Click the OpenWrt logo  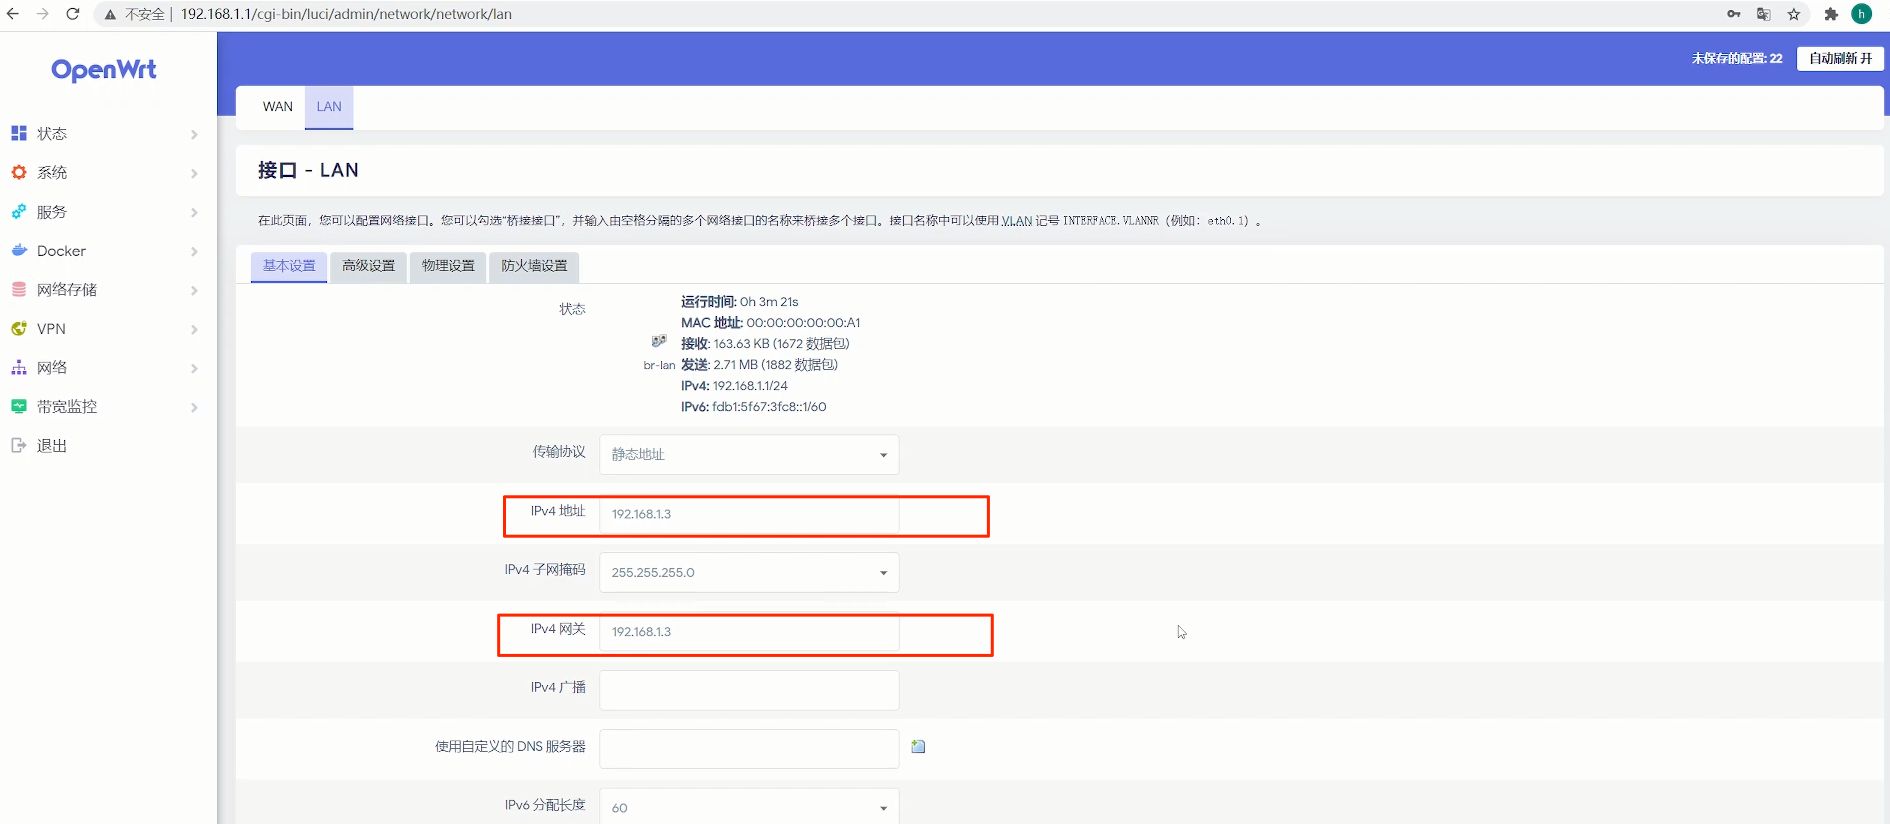point(104,70)
